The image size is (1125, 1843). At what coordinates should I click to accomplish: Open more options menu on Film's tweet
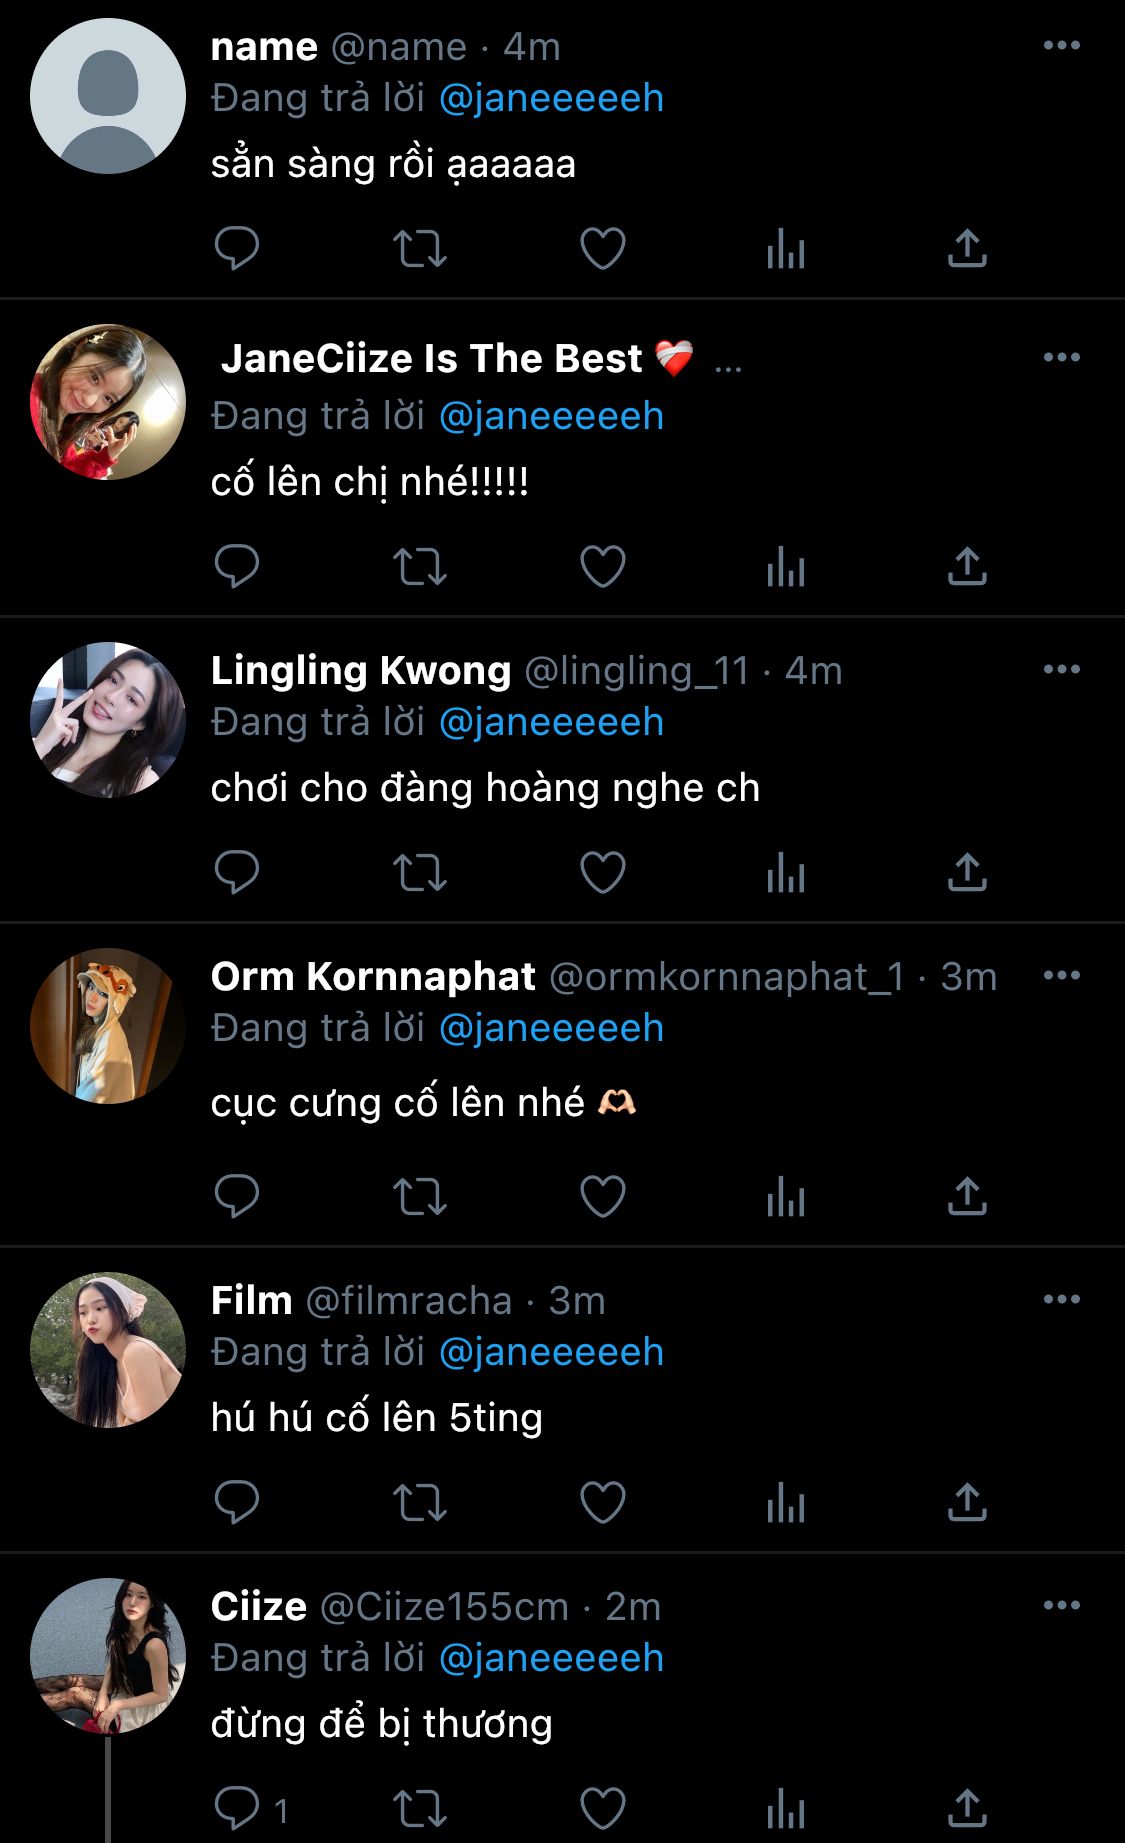tap(1061, 1299)
